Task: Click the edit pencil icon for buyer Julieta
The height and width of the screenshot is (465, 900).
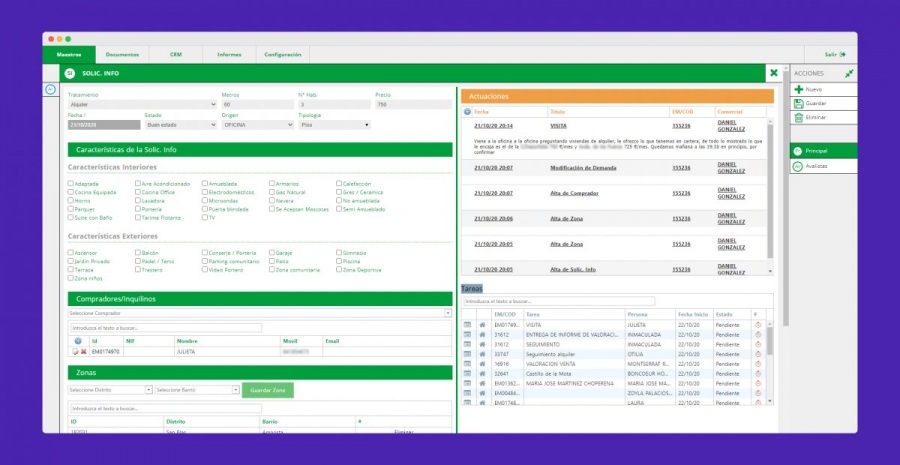Action: (74, 351)
